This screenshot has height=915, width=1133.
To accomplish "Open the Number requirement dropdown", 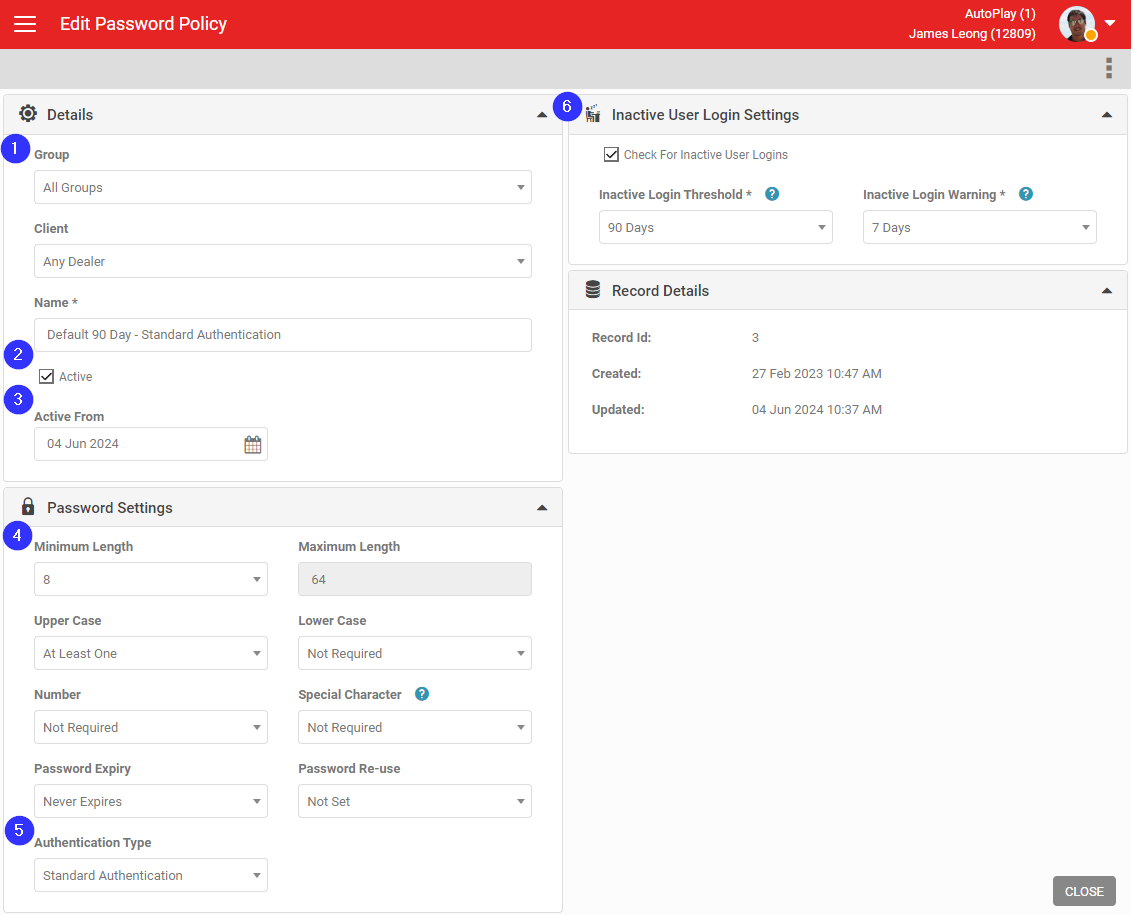I will click(150, 727).
